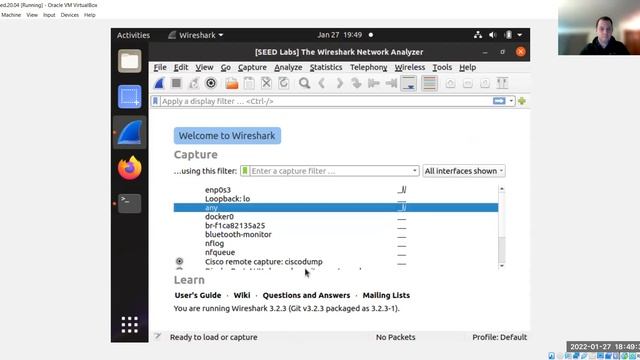Click ciscodump interface options gear icon
The image size is (640, 360).
click(179, 261)
